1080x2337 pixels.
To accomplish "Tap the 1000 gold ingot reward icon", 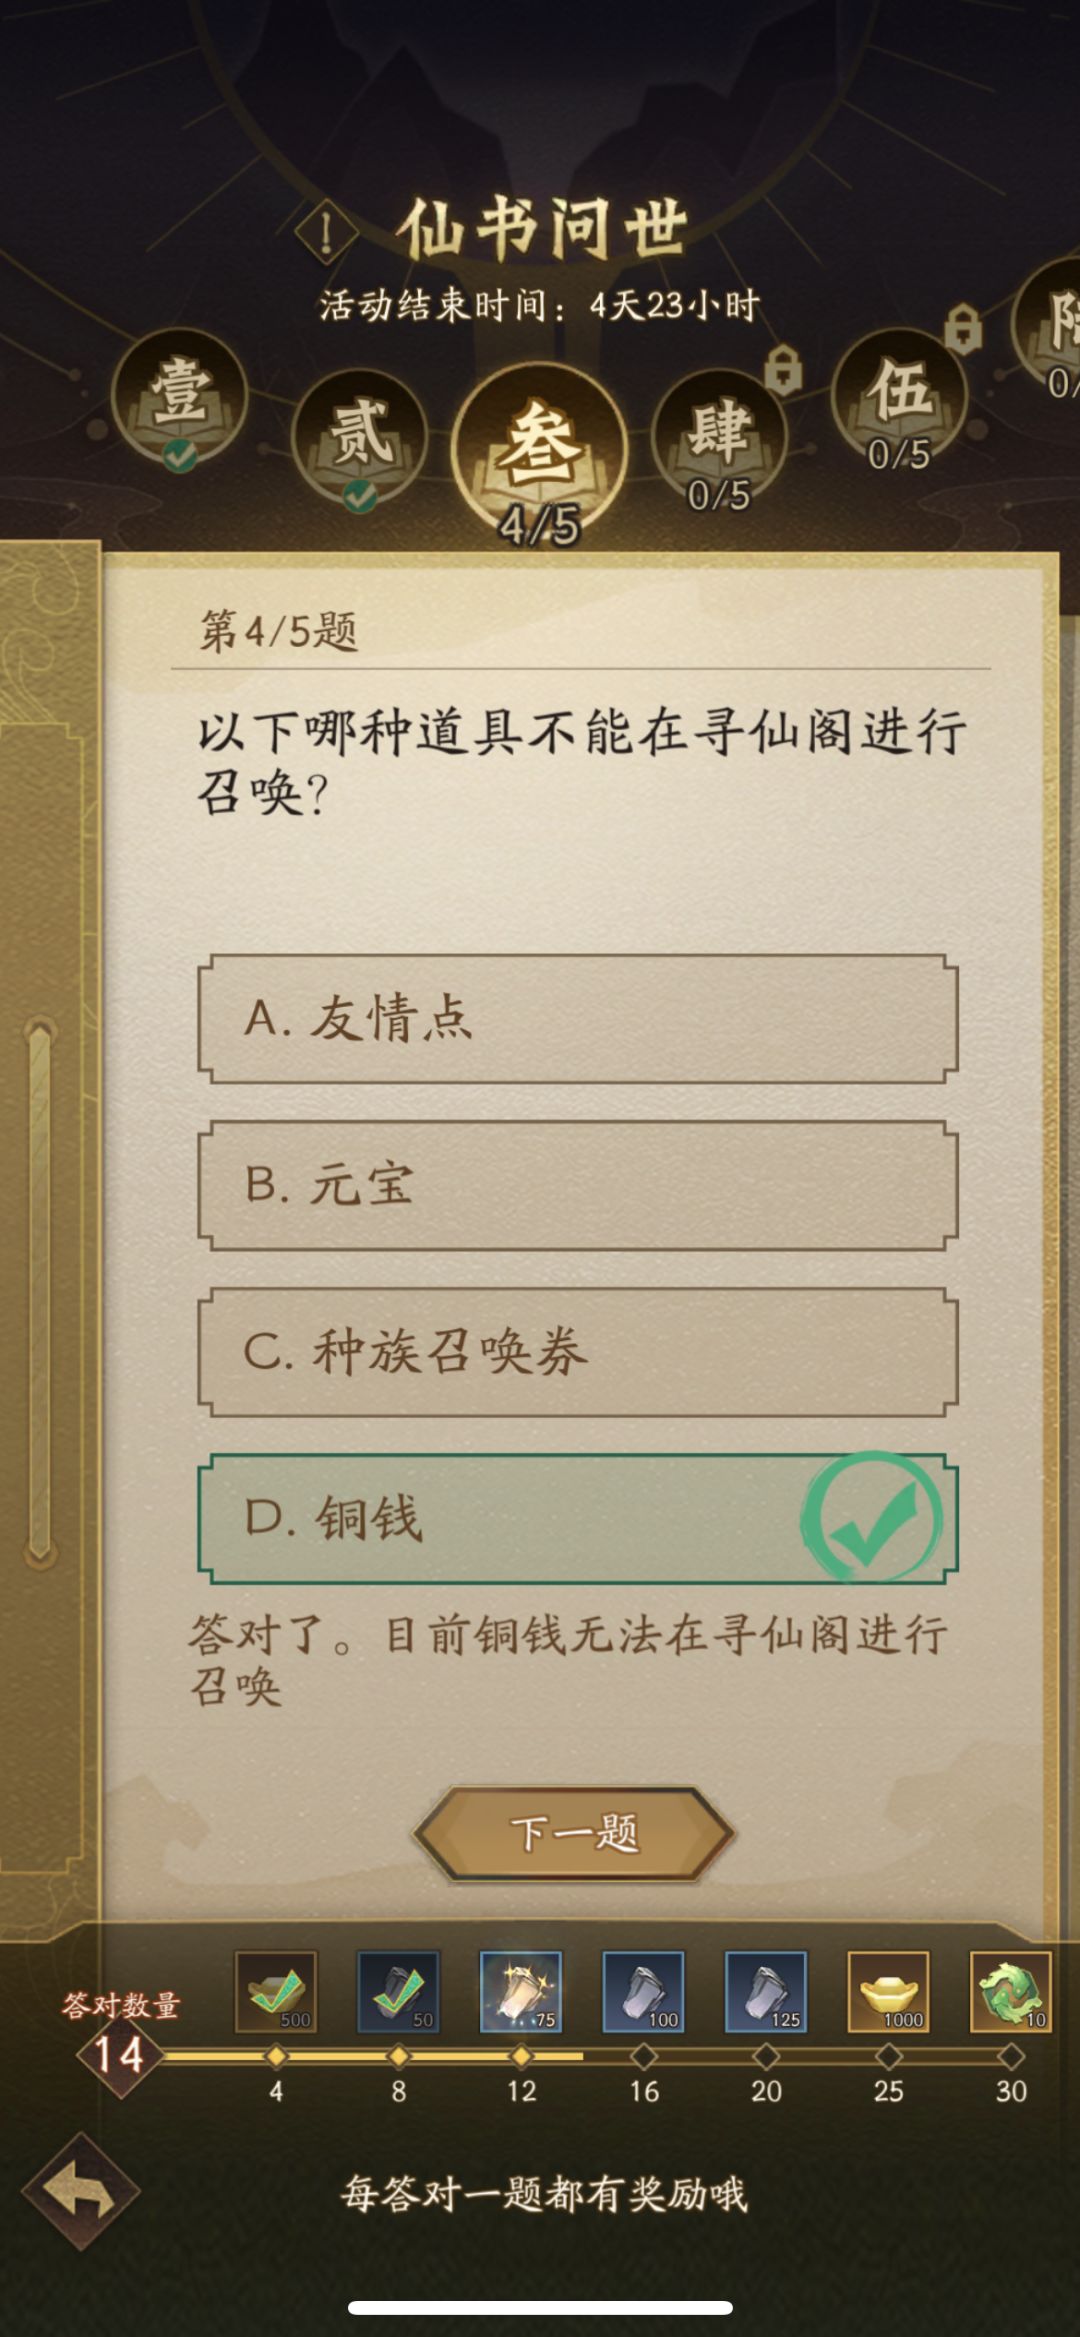I will pyautogui.click(x=888, y=1991).
